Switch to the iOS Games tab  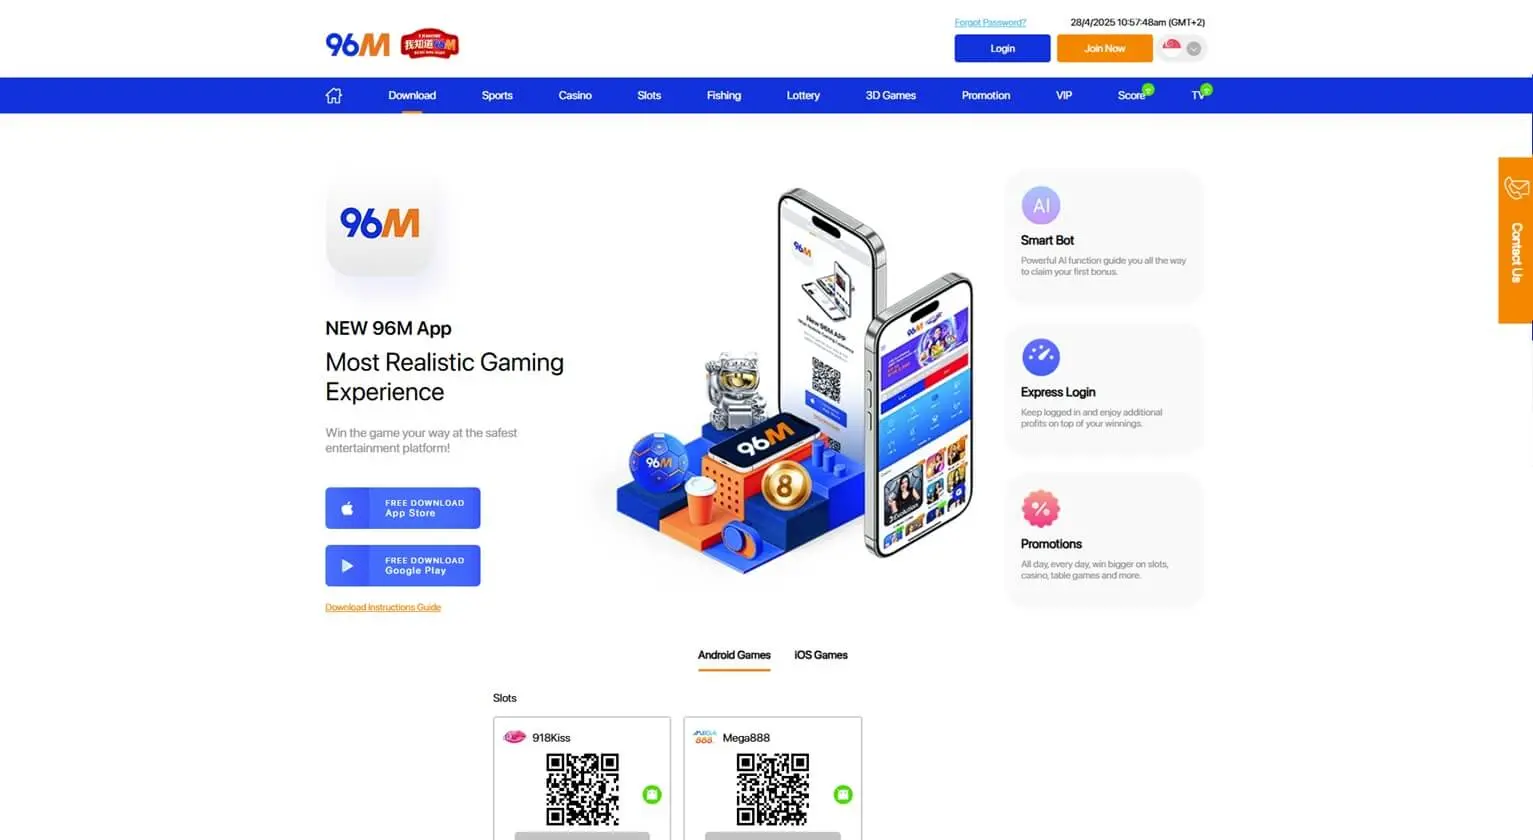coord(821,655)
